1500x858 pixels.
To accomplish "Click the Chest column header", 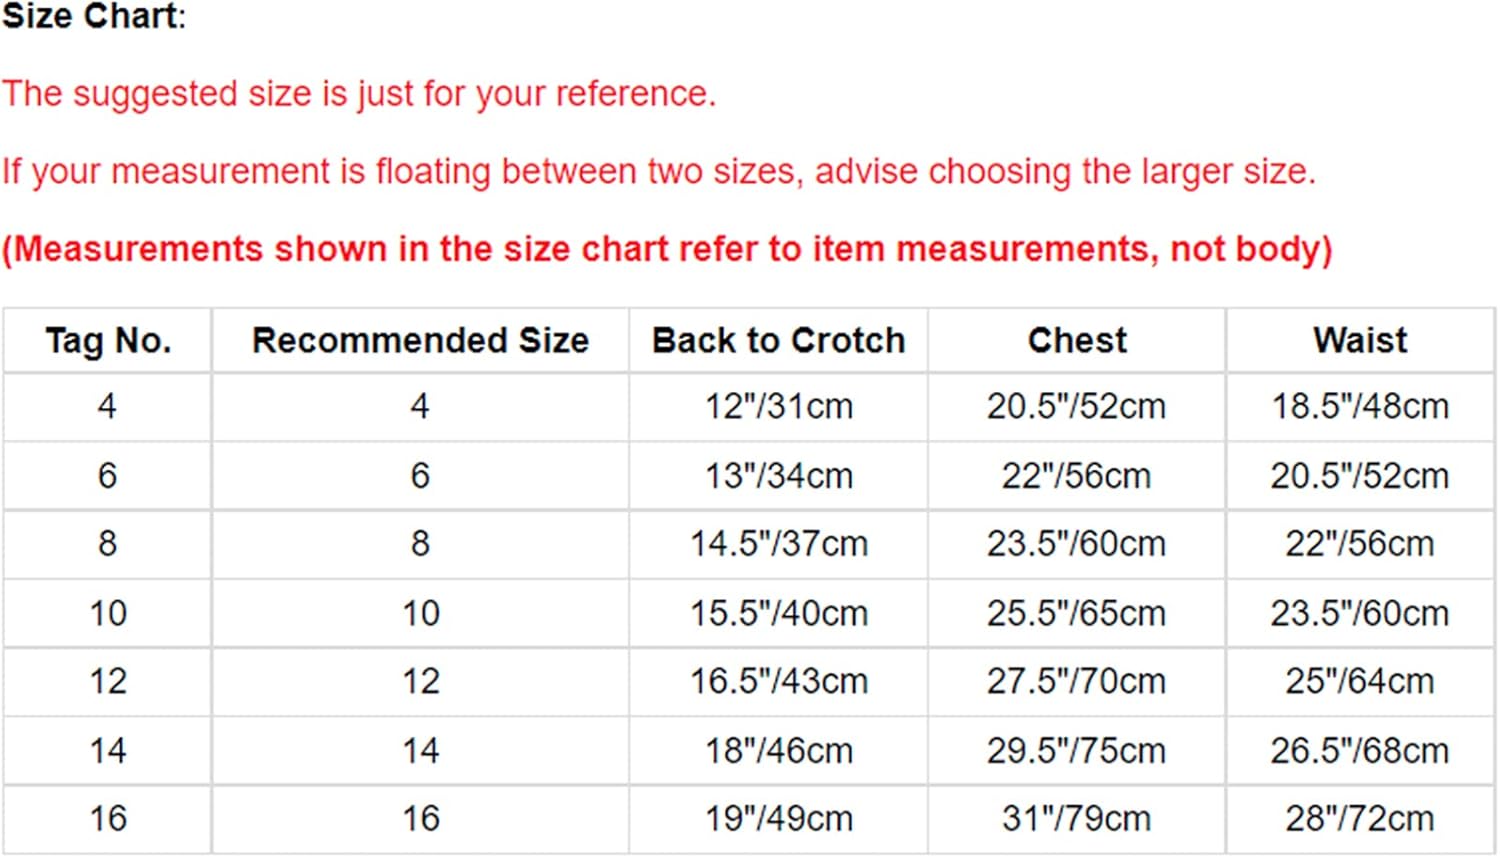I will point(1077,341).
